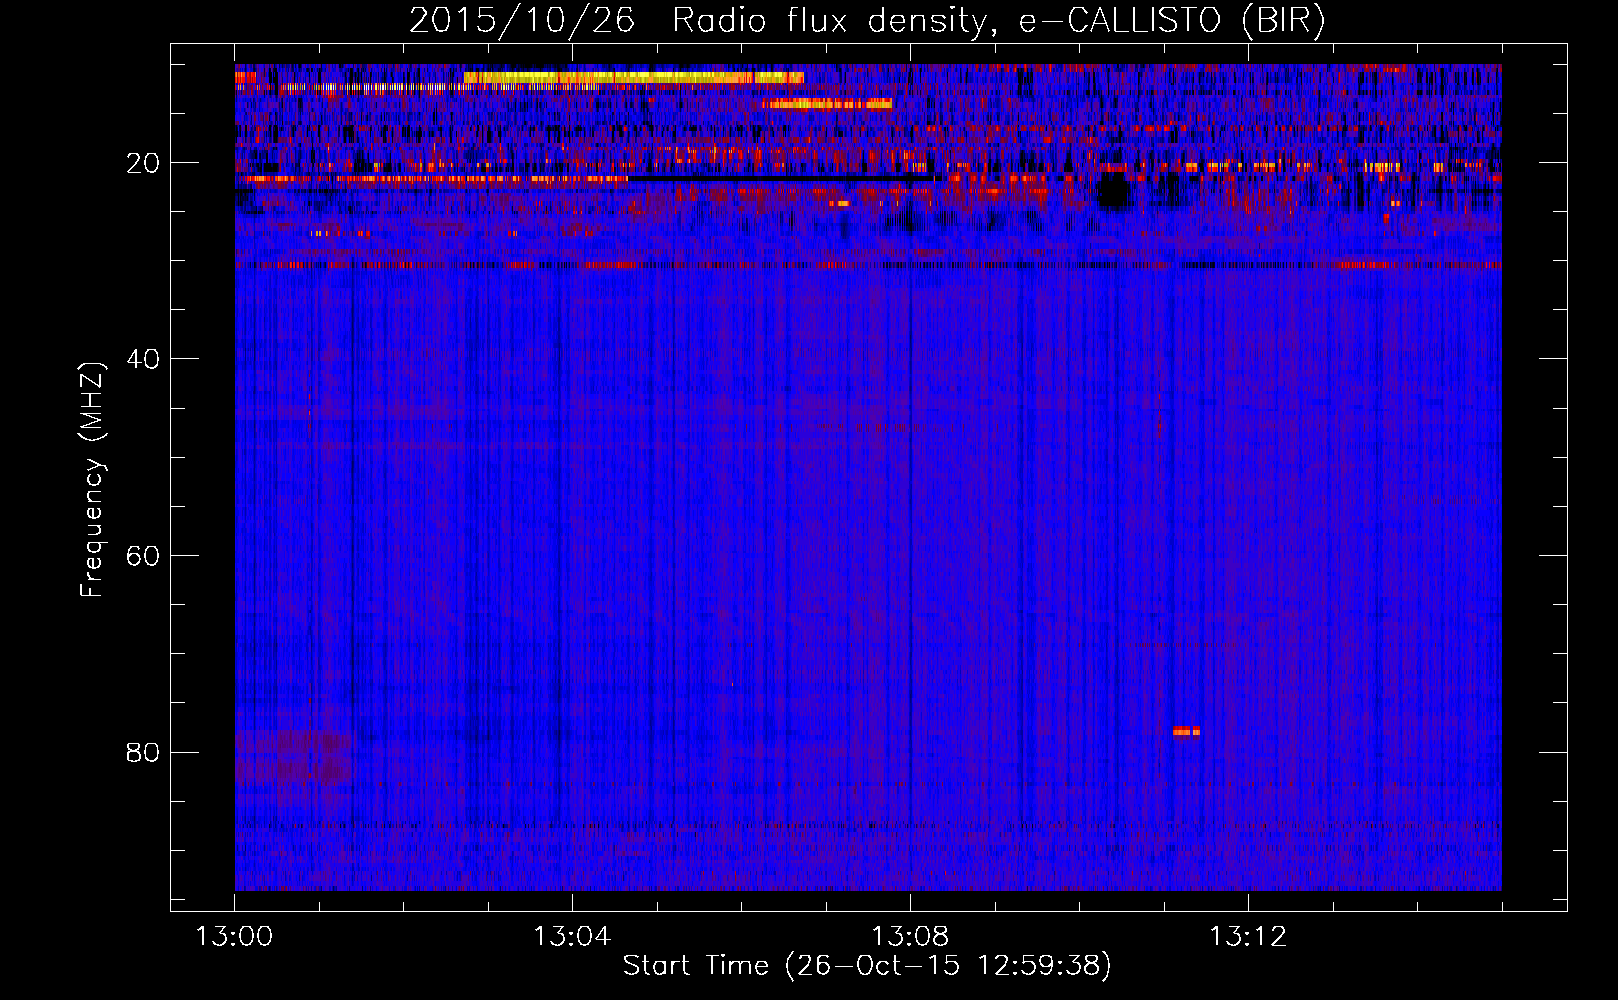Click the 13:04 time tick label

point(572,937)
